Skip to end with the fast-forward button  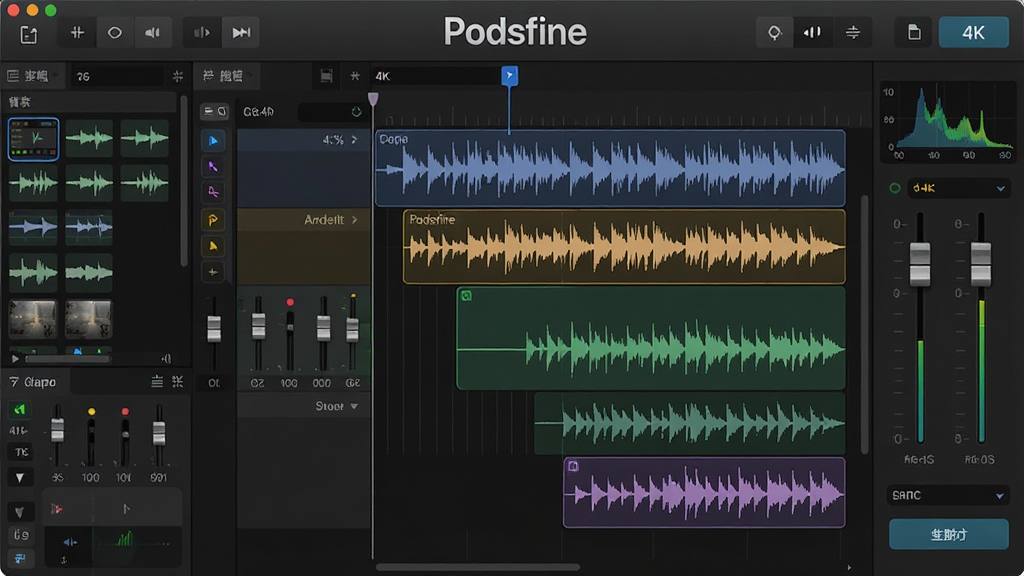241,33
